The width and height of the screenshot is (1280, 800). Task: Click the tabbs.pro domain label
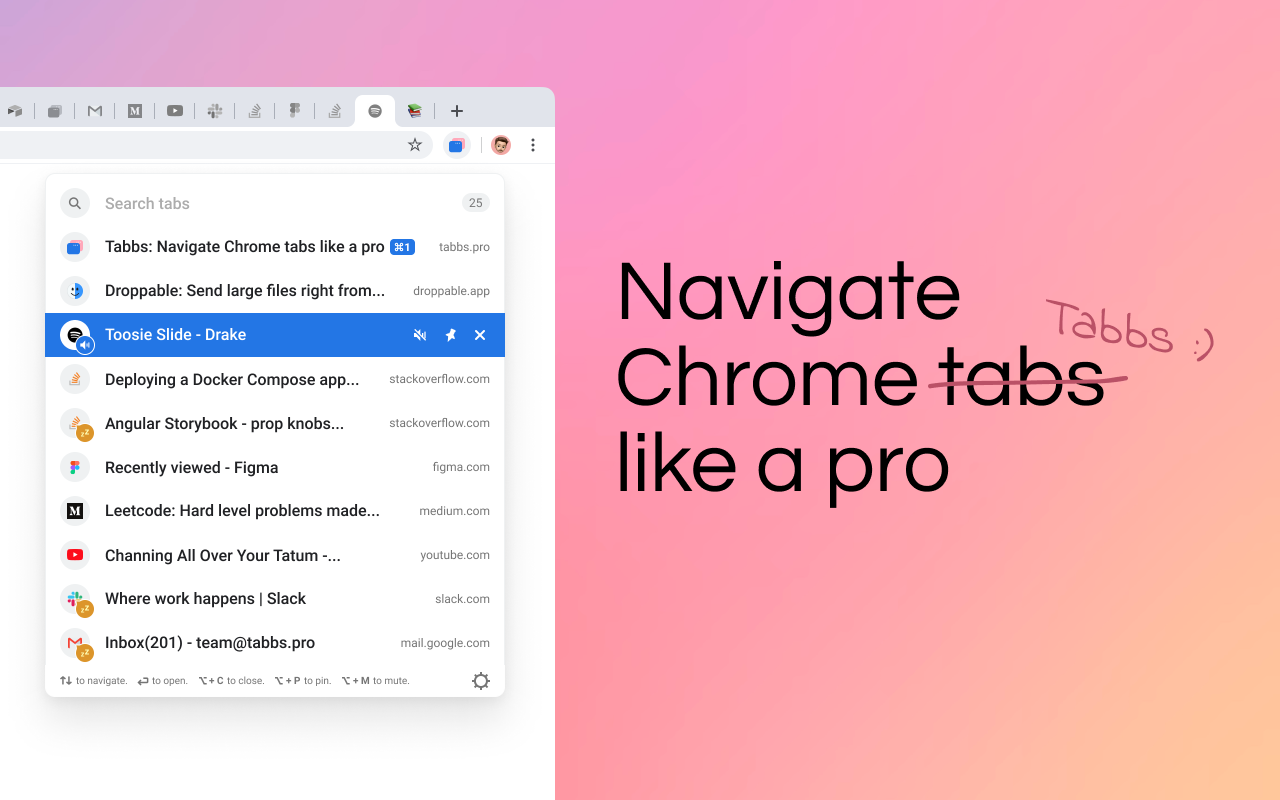(x=464, y=247)
